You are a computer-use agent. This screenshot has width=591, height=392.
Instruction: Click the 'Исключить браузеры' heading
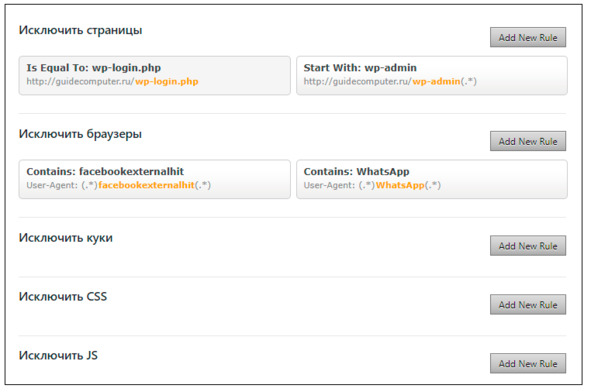pos(80,134)
